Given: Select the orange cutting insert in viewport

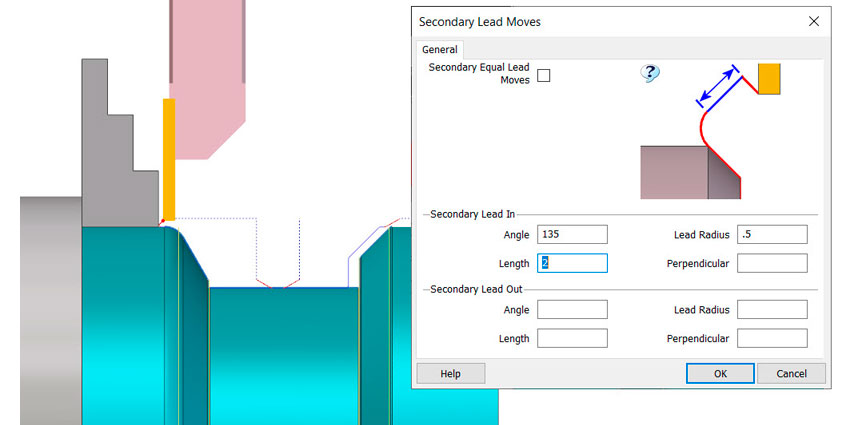Looking at the screenshot, I should tap(169, 160).
